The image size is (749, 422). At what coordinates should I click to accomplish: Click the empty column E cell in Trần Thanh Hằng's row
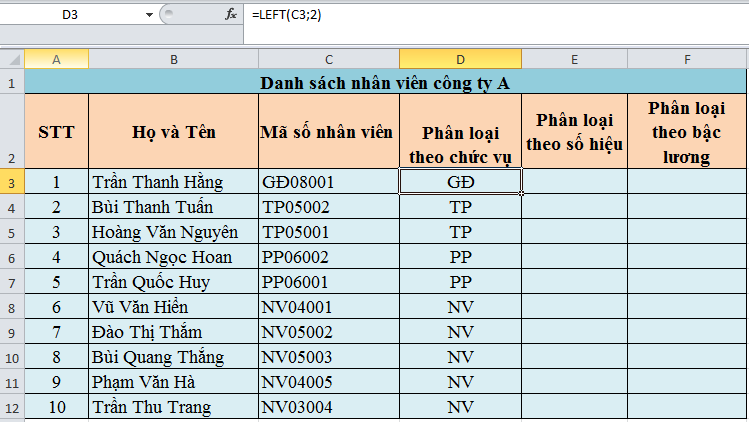click(x=574, y=182)
